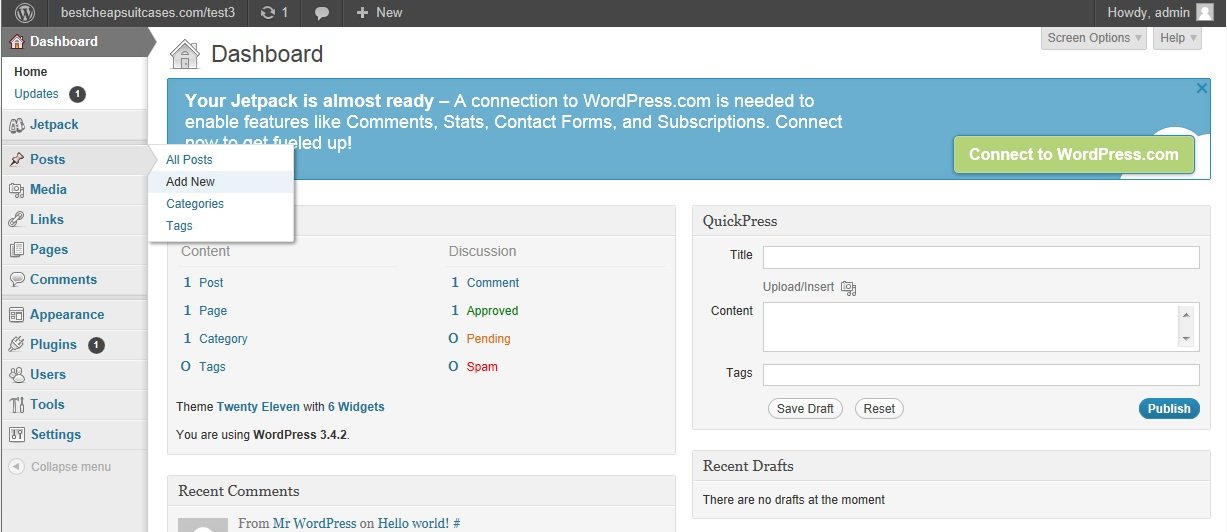The height and width of the screenshot is (532, 1227).
Task: Focus the QuickPress Content text area
Action: [x=981, y=327]
